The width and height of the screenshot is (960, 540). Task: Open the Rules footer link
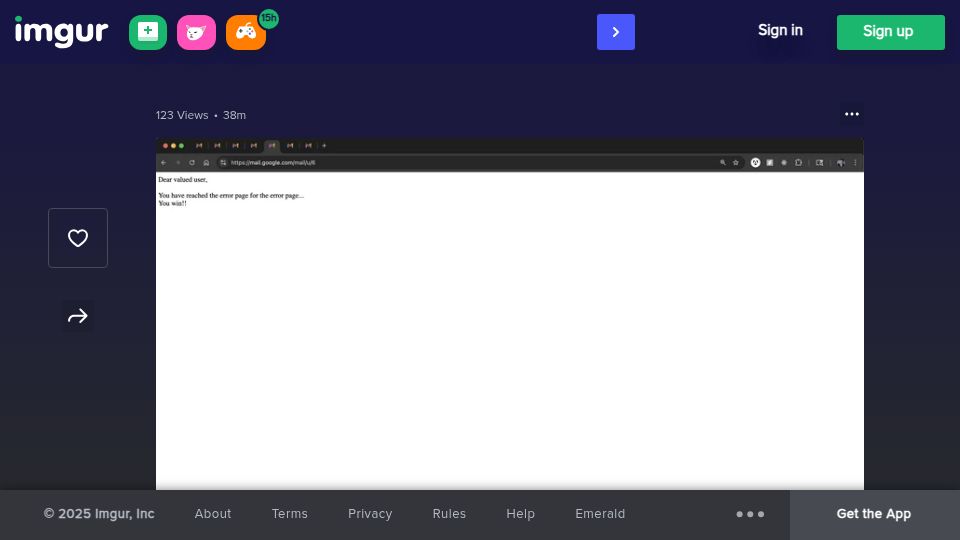point(449,514)
